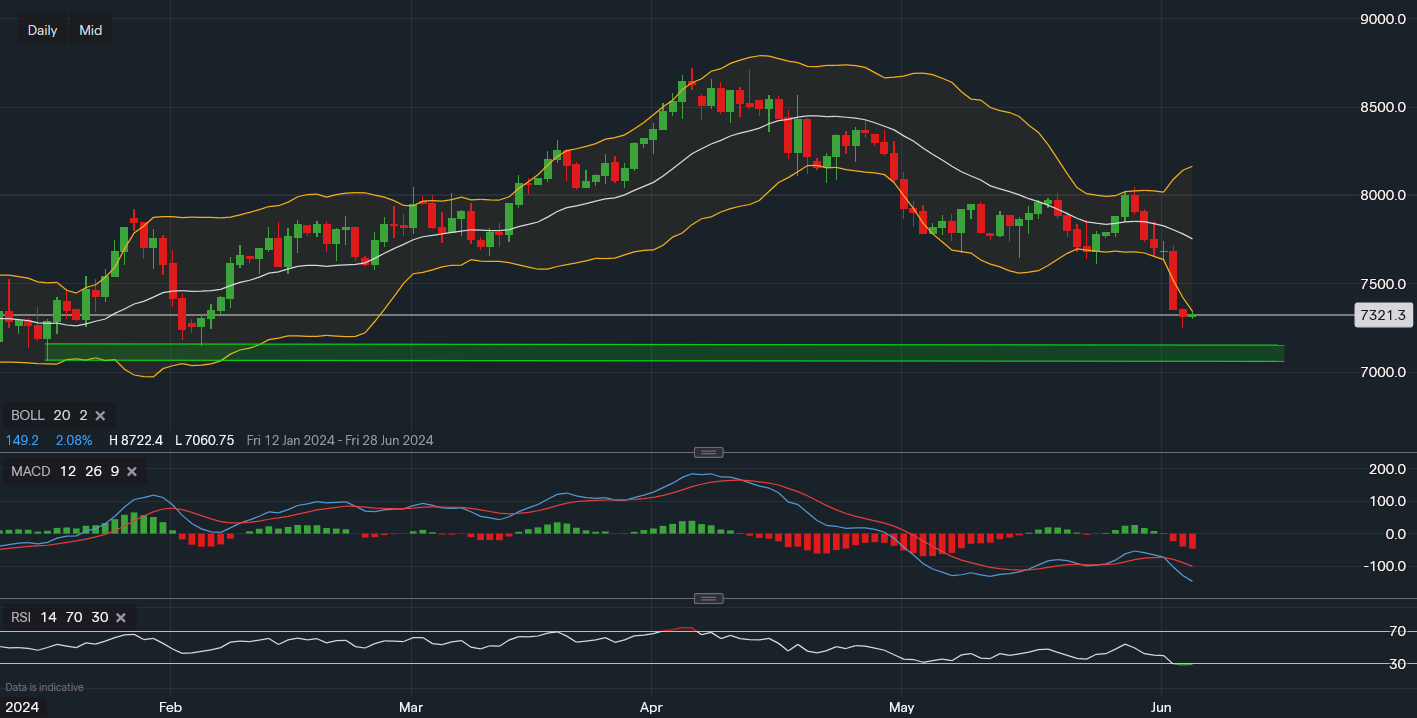
Task: Open RSI indicator settings via its label
Action: (22, 618)
